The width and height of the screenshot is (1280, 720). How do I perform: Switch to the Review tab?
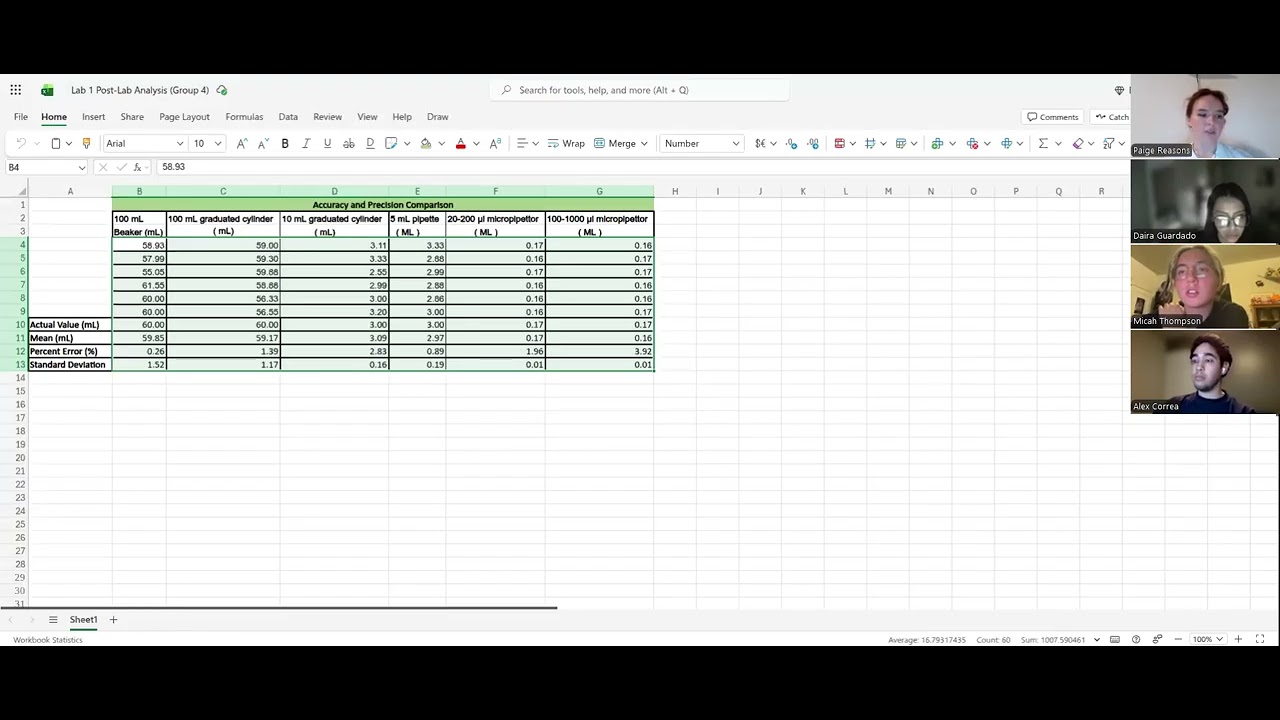(x=327, y=117)
